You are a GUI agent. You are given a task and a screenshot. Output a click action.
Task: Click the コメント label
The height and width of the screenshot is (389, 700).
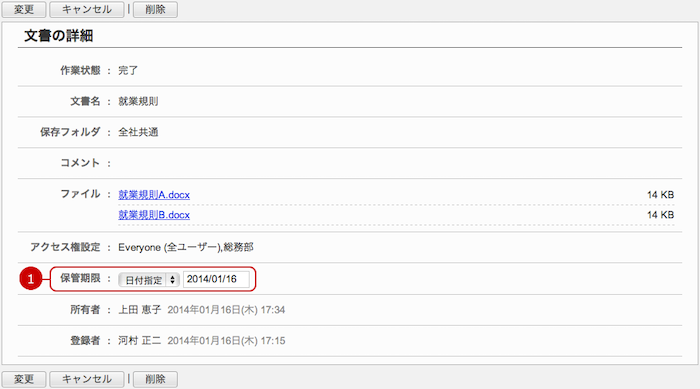tap(80, 163)
